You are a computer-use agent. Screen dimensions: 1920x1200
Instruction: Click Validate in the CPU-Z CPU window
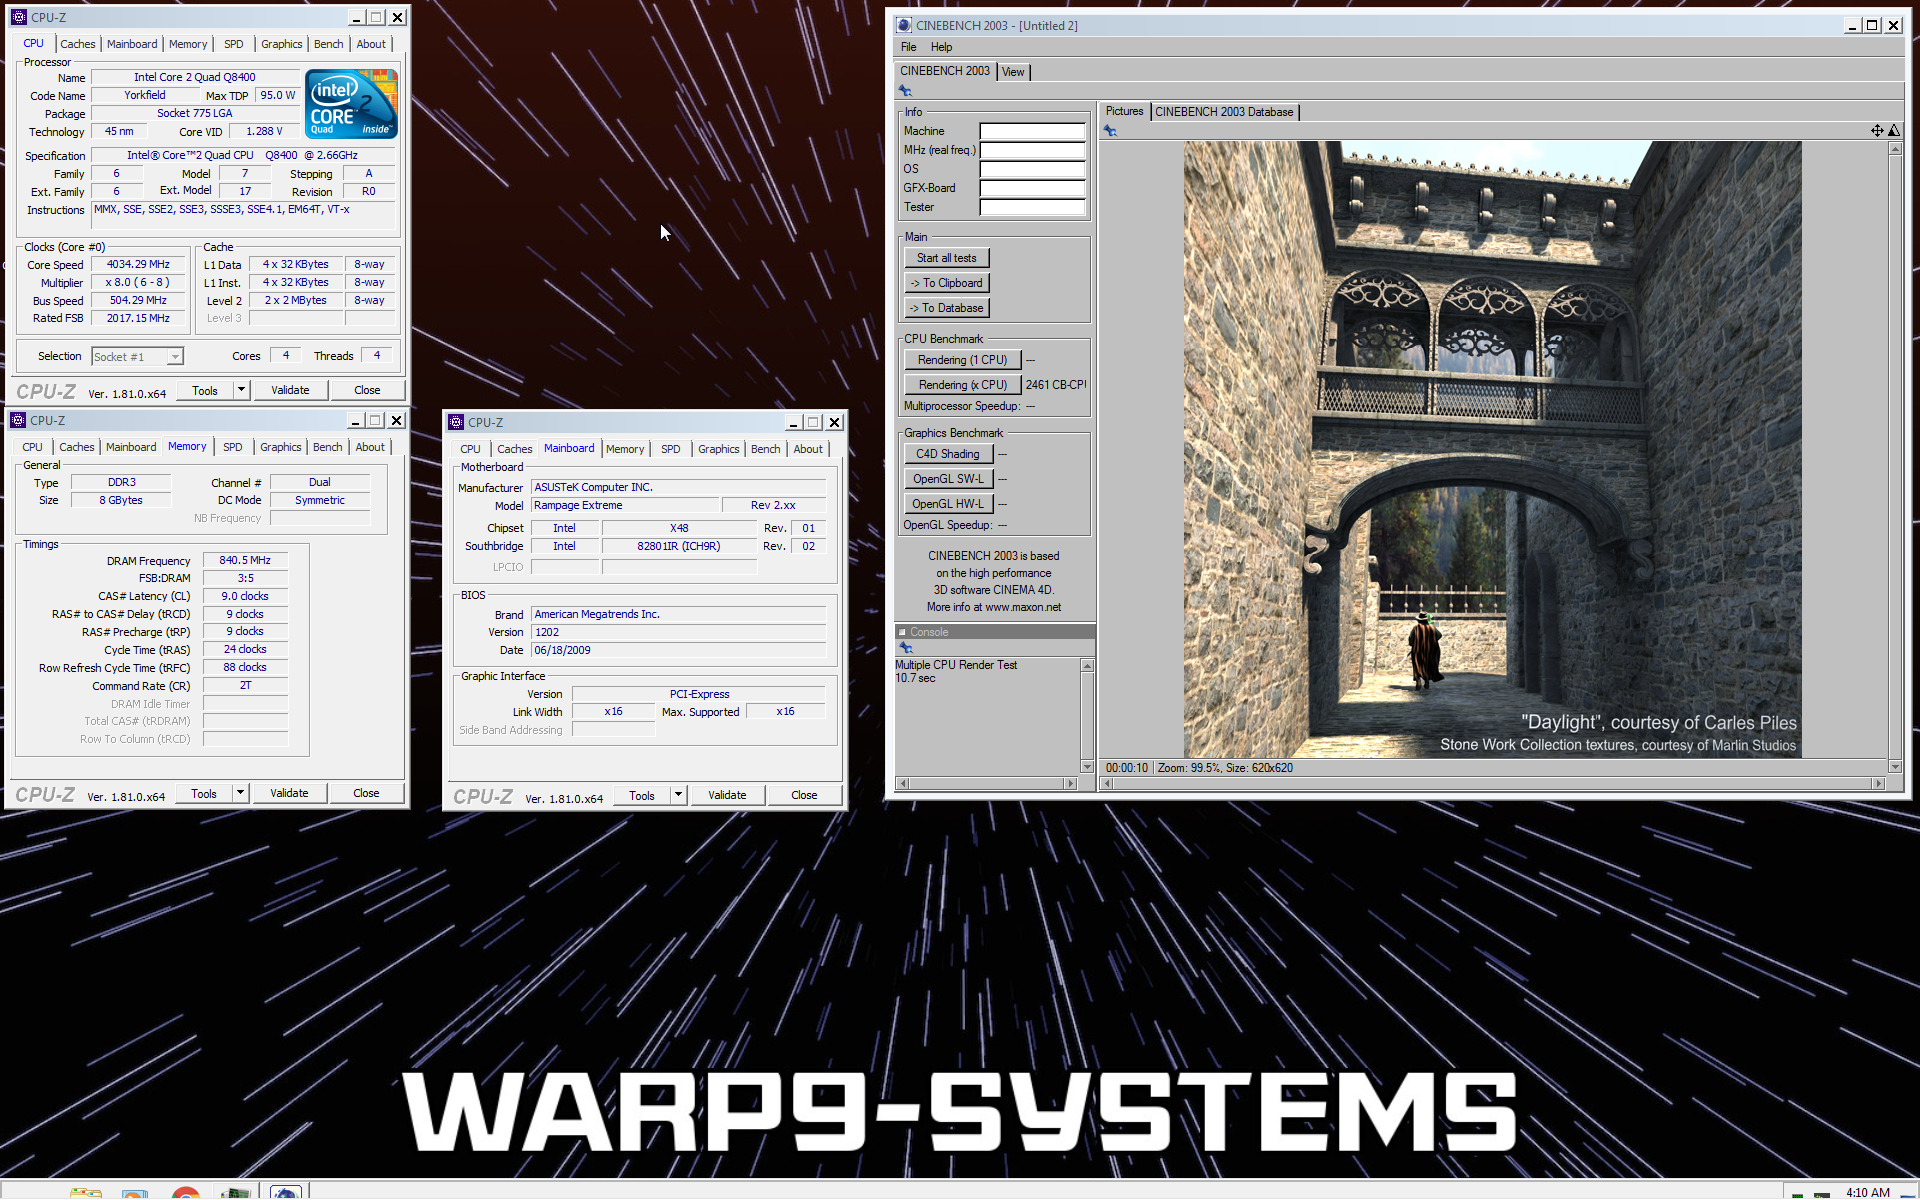[290, 390]
